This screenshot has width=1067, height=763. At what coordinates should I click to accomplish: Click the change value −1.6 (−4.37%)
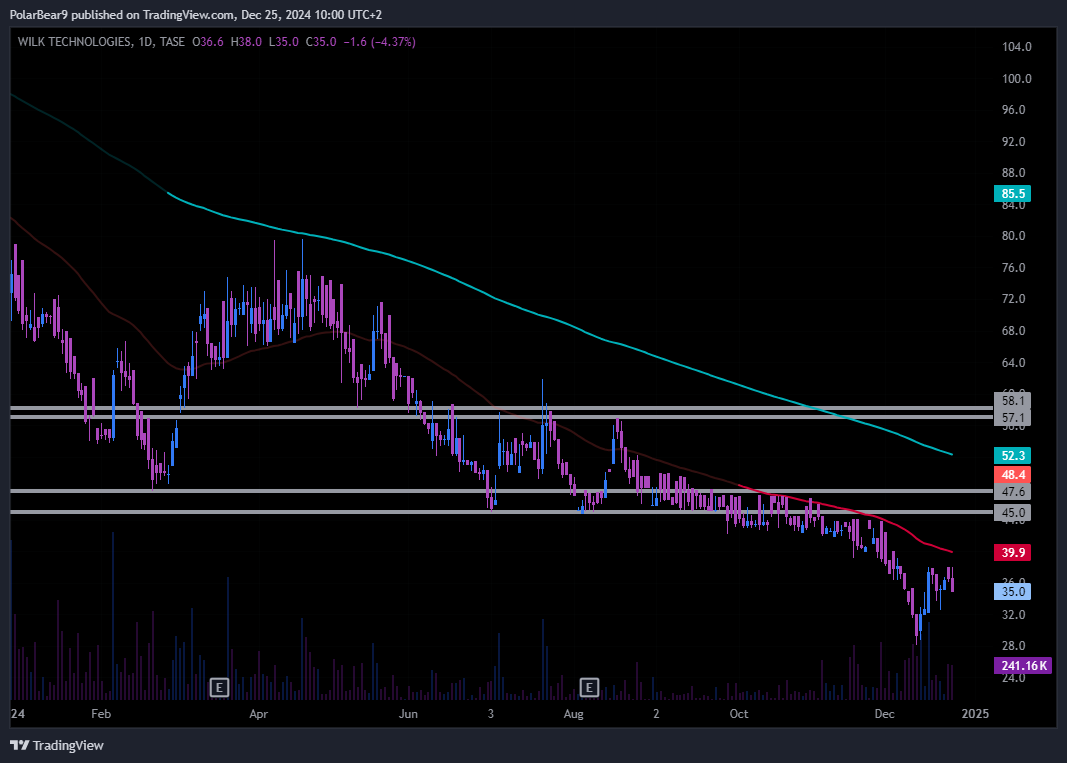(x=379, y=42)
